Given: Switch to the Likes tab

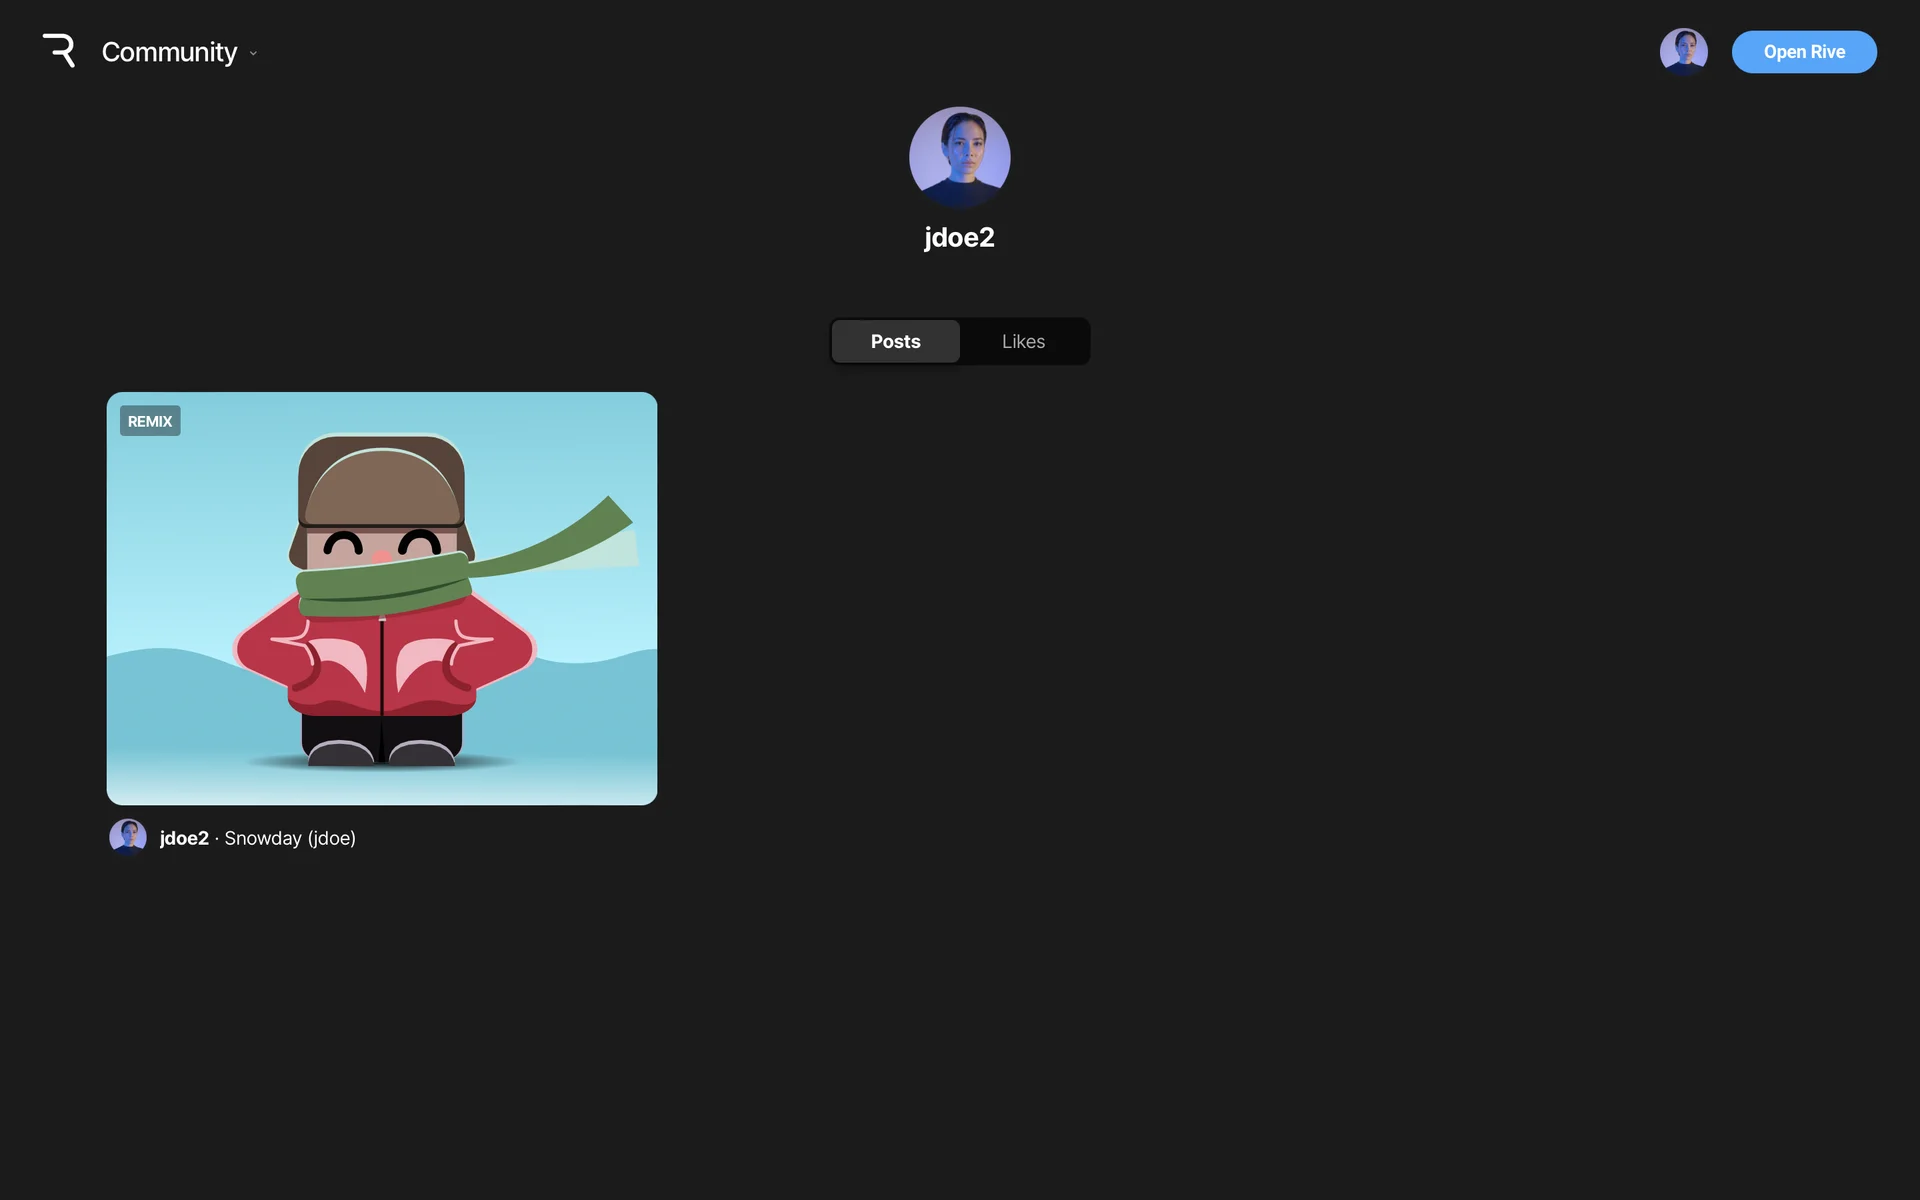Looking at the screenshot, I should (1023, 341).
